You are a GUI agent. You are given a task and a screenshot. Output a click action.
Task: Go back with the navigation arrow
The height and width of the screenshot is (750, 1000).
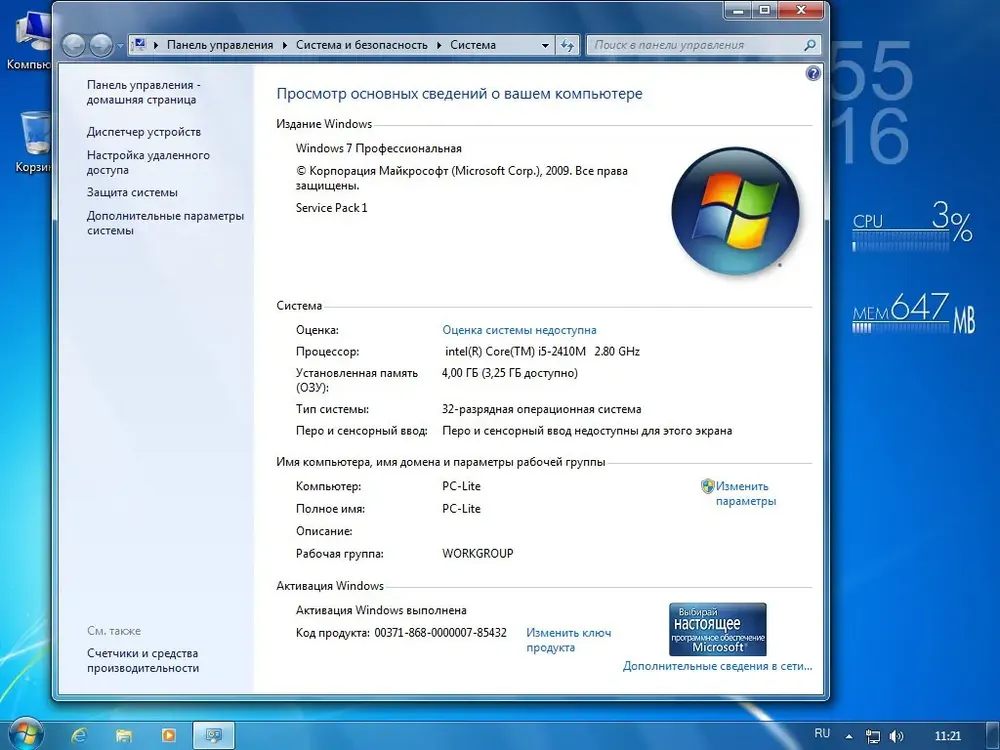[x=74, y=45]
